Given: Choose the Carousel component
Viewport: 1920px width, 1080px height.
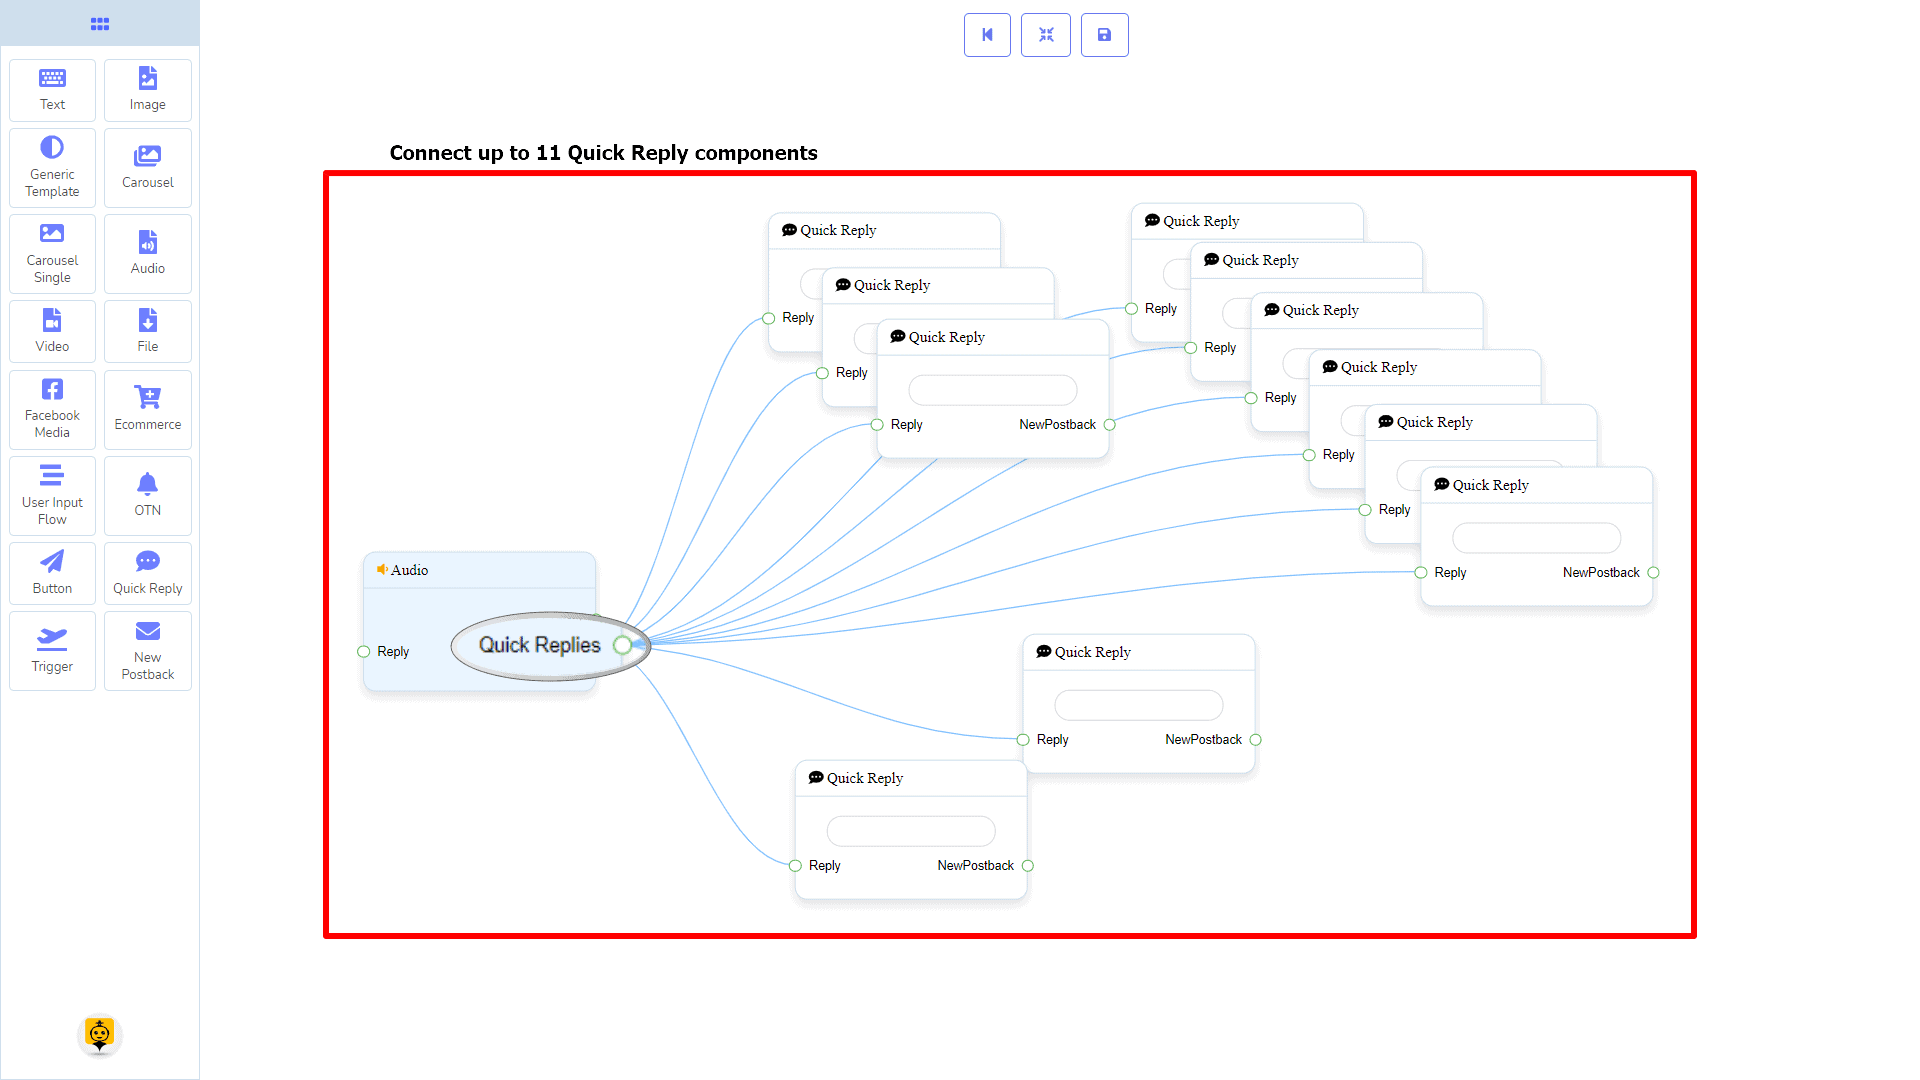Looking at the screenshot, I should [x=147, y=167].
